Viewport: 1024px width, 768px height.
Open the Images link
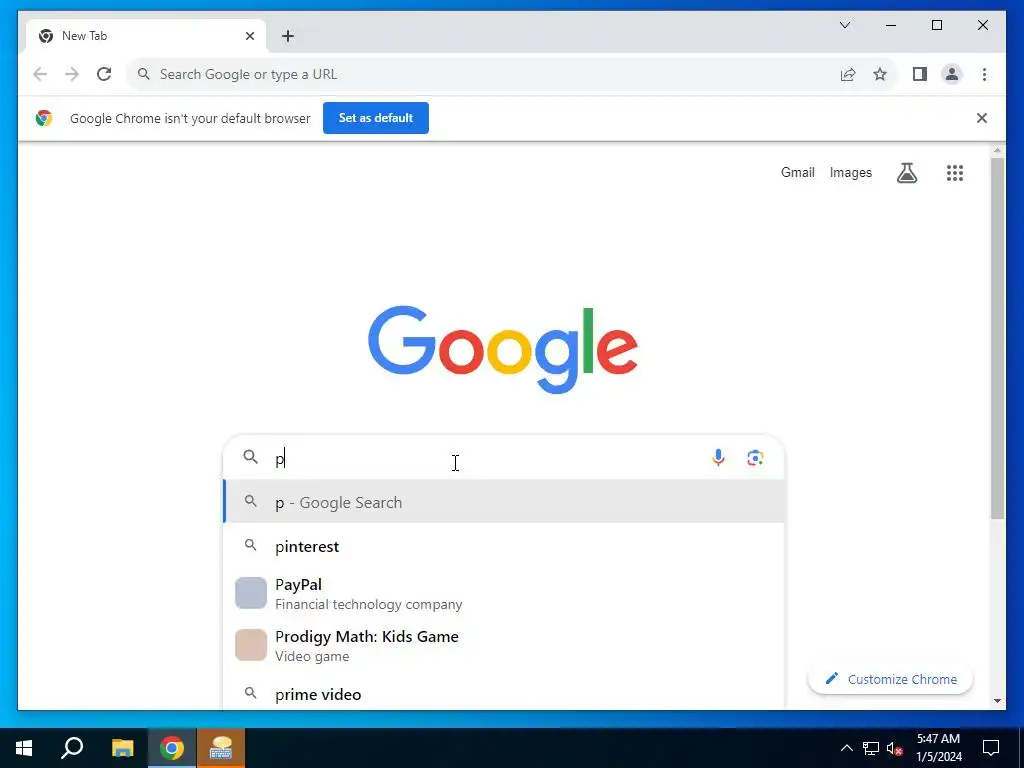tap(851, 172)
